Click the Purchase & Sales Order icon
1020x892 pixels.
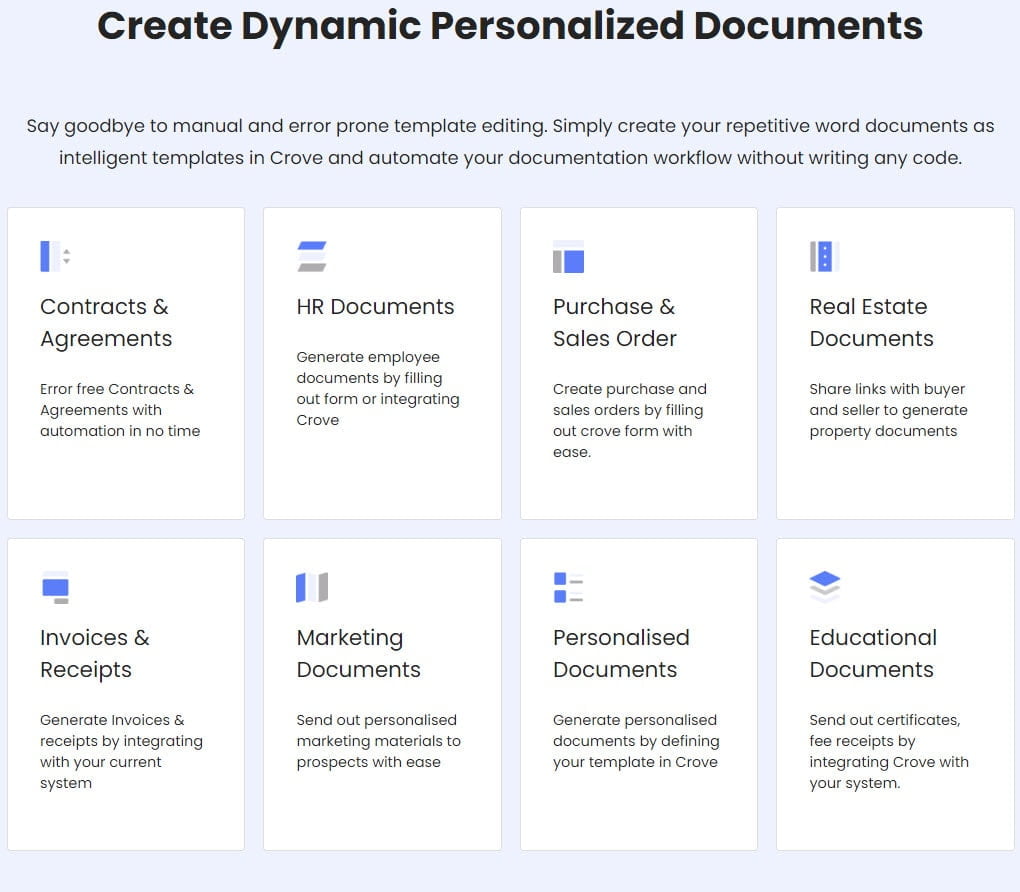click(568, 256)
